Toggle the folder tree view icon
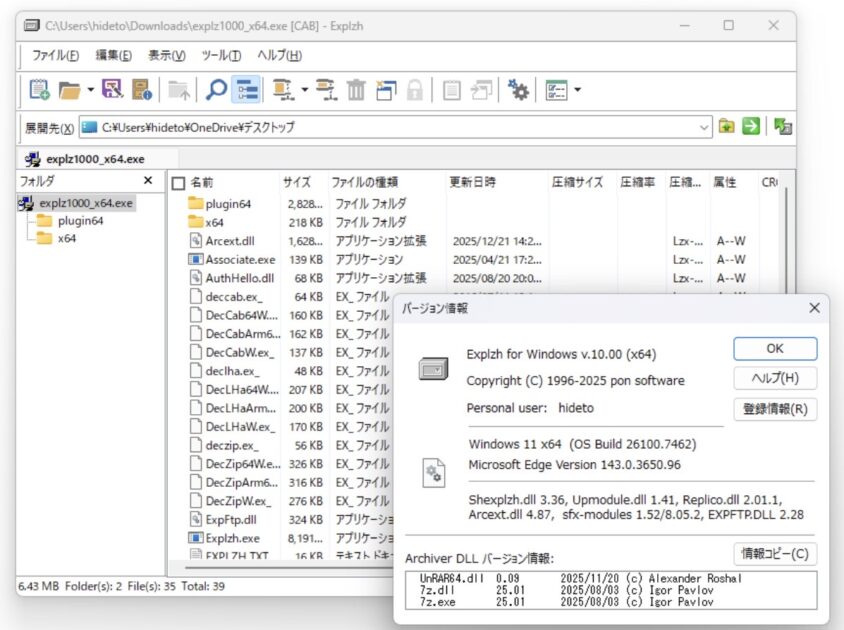The height and width of the screenshot is (630, 844). click(246, 91)
